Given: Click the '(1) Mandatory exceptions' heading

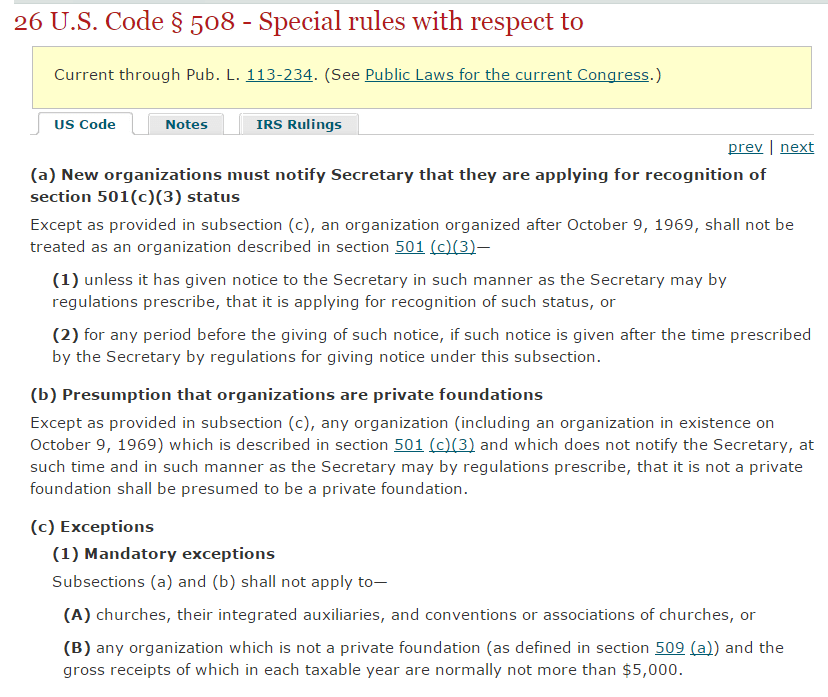Looking at the screenshot, I should 163,553.
